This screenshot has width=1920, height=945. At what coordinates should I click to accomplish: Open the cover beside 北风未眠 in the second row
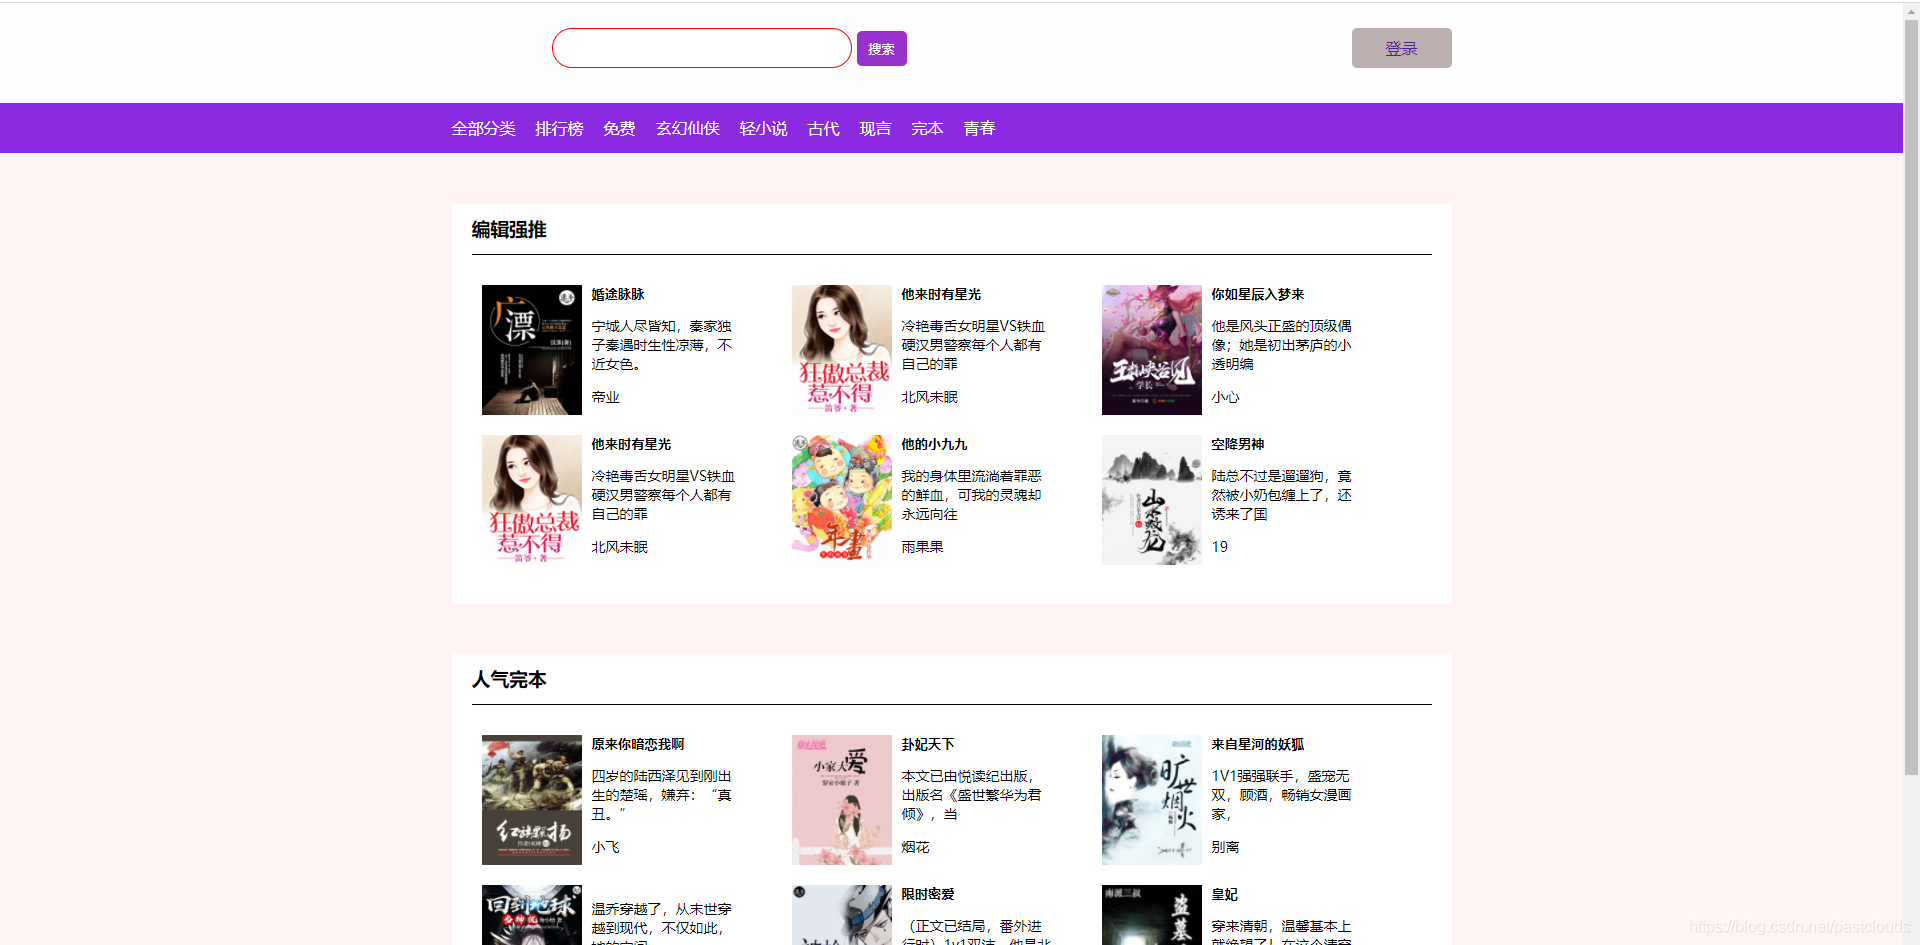532,500
